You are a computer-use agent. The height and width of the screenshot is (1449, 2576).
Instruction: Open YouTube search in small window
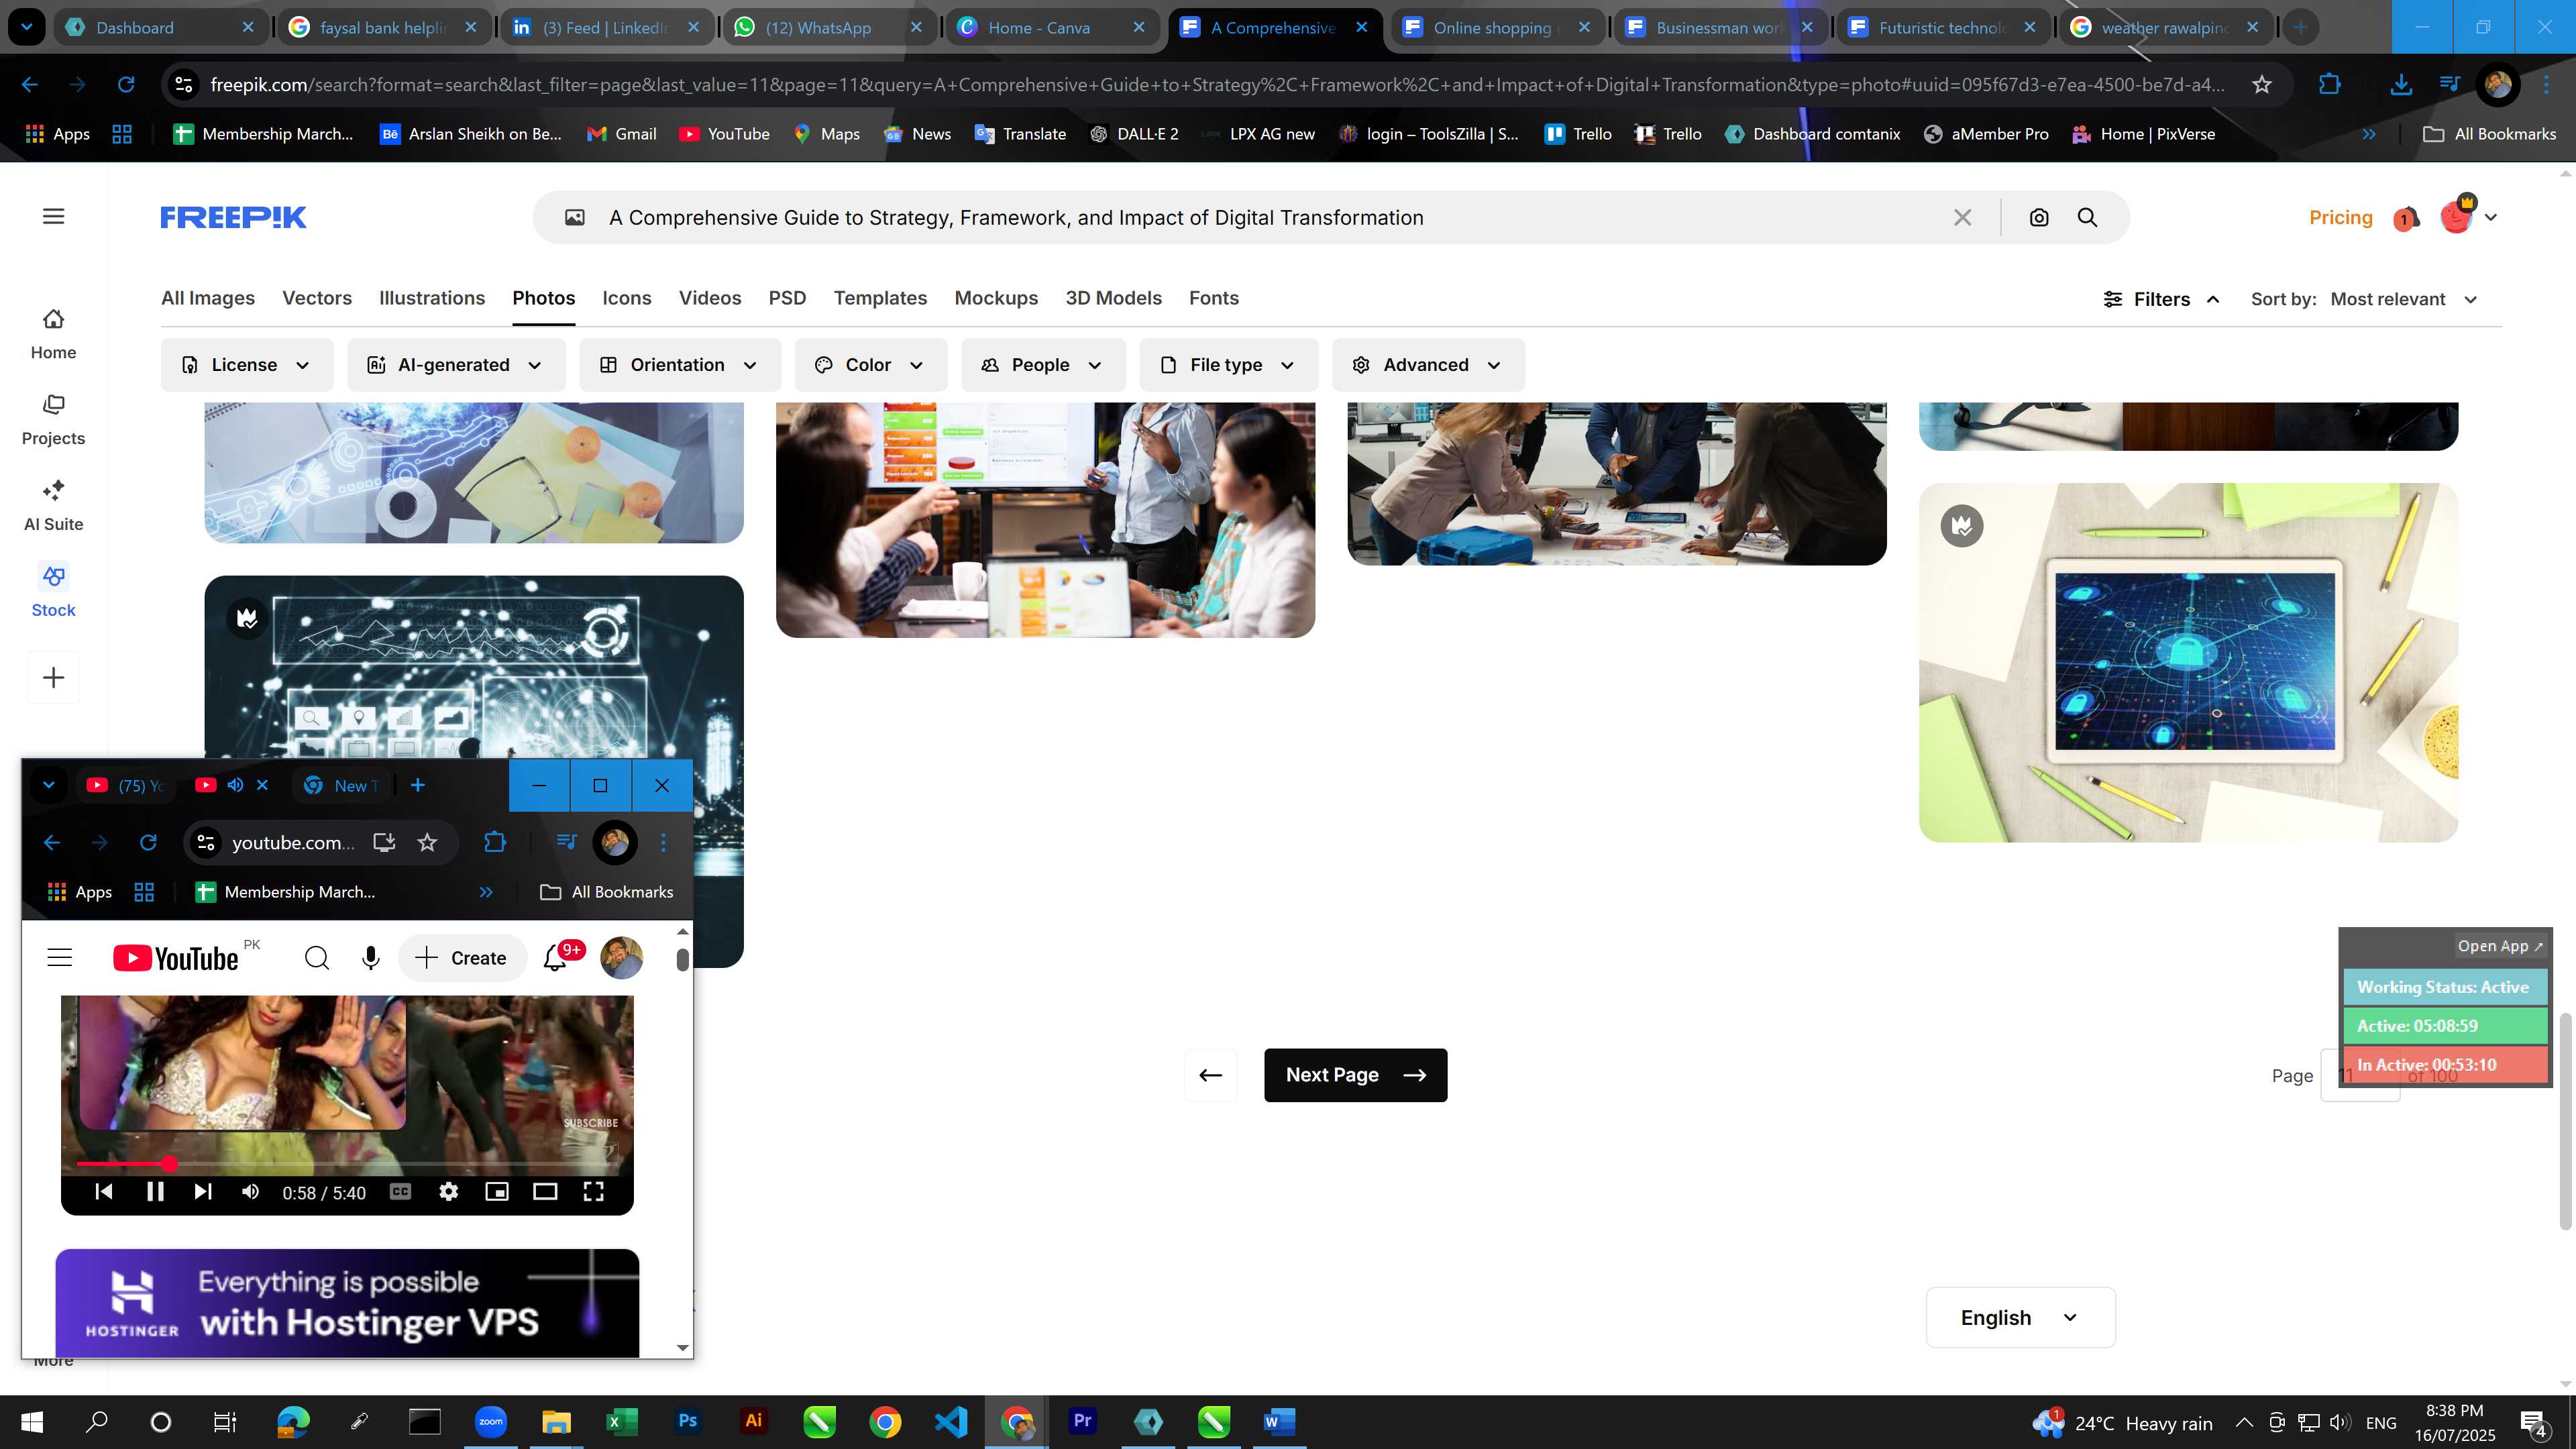[317, 958]
